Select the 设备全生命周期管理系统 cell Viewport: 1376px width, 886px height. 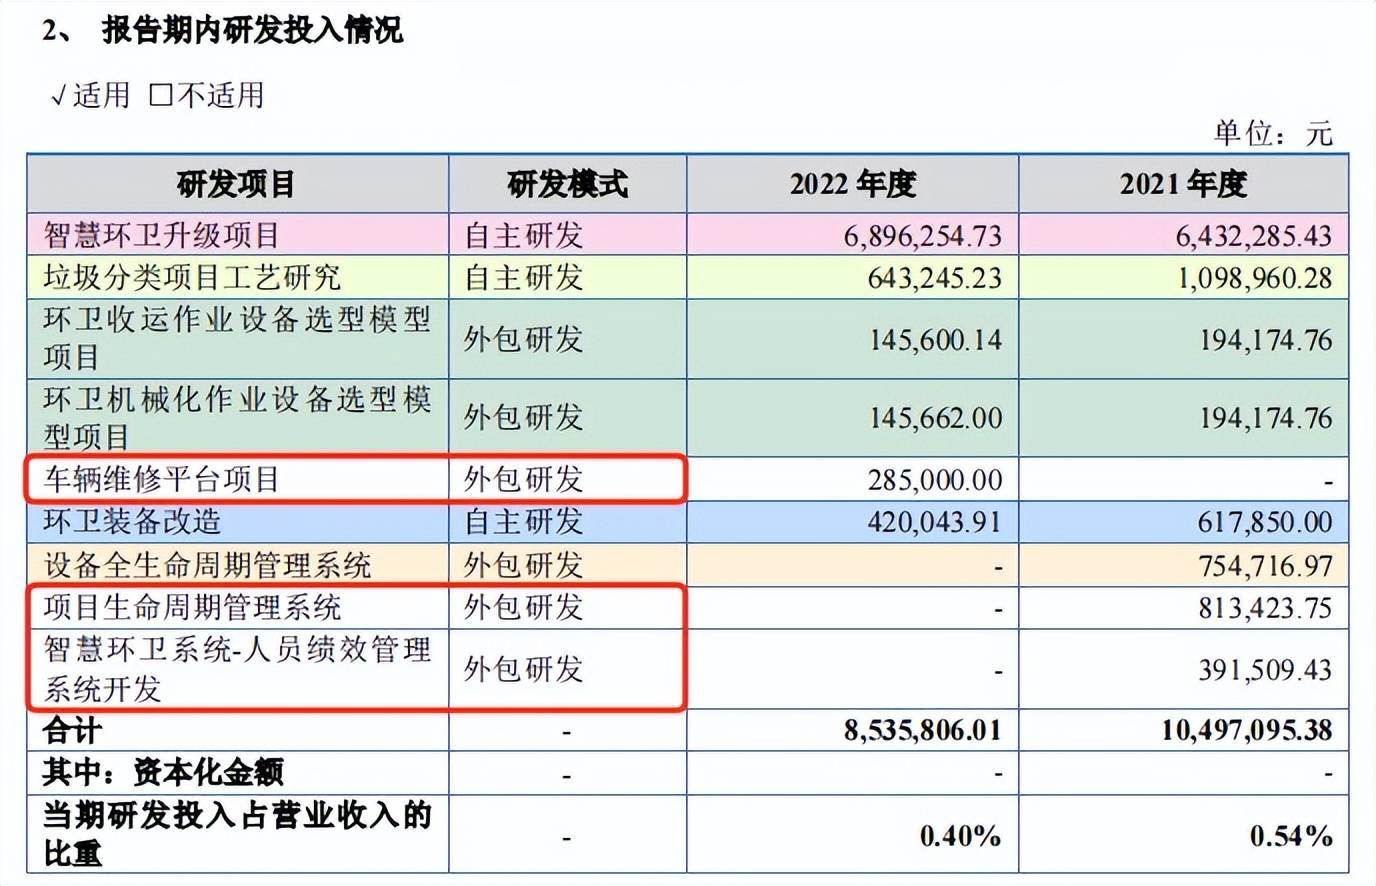pos(207,566)
